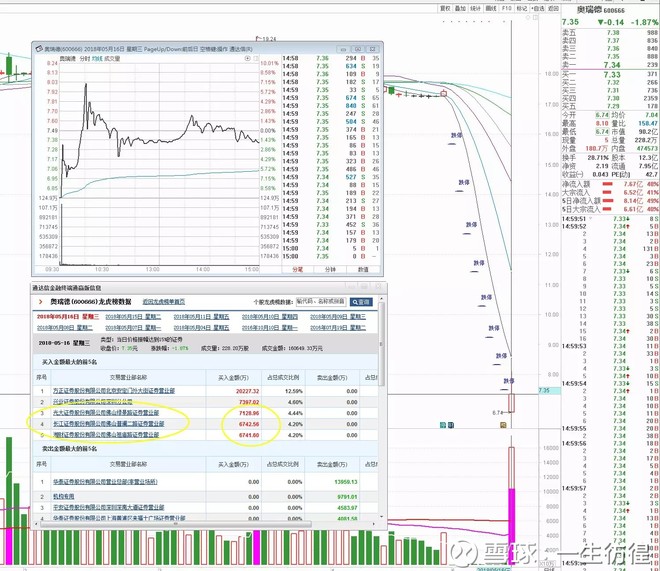
Task: Click sell amount 9791.01 cell
Action: tap(347, 497)
